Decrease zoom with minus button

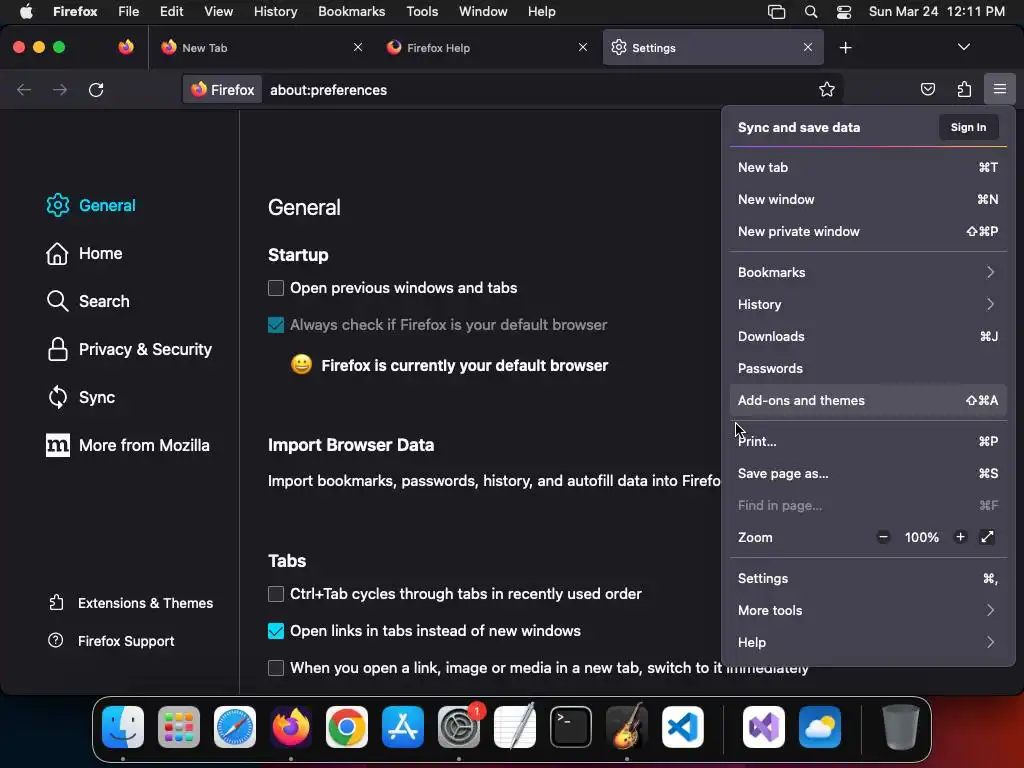coord(884,537)
